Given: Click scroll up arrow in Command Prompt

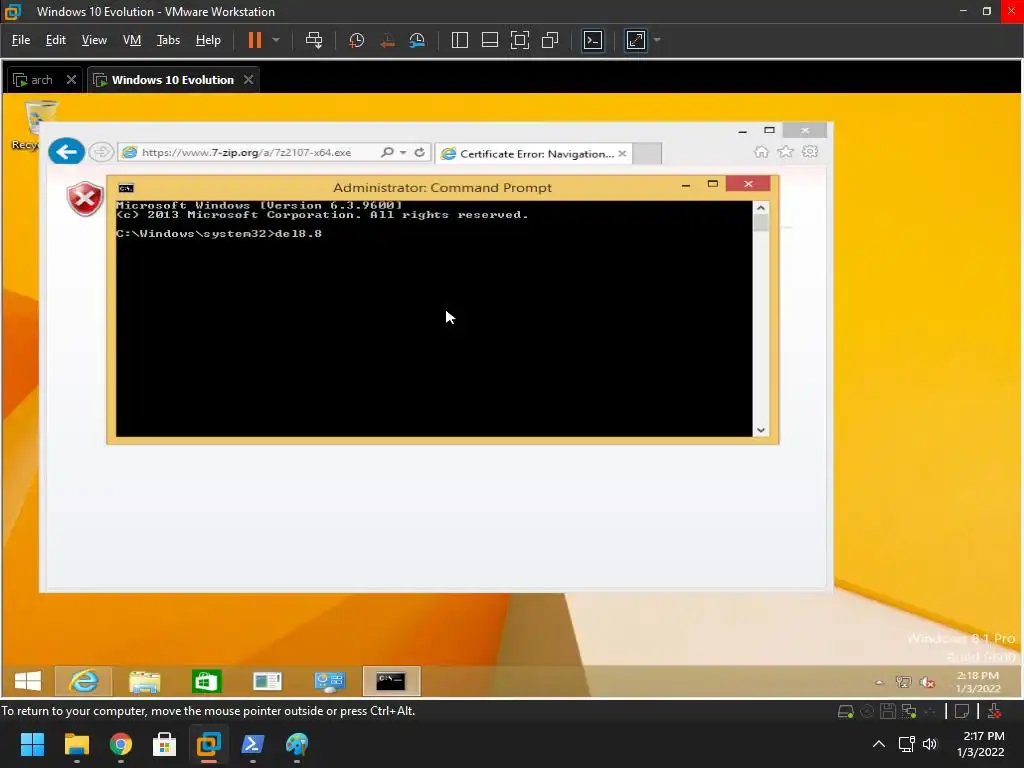Looking at the screenshot, I should [x=761, y=208].
